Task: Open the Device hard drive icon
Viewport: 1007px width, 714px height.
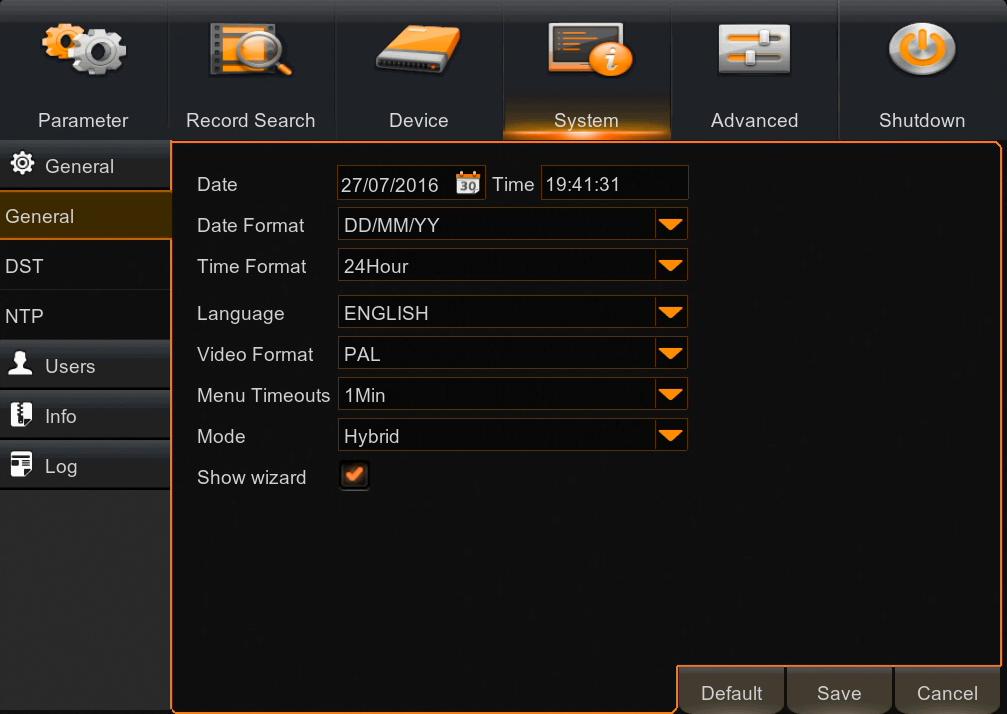Action: pyautogui.click(x=418, y=48)
